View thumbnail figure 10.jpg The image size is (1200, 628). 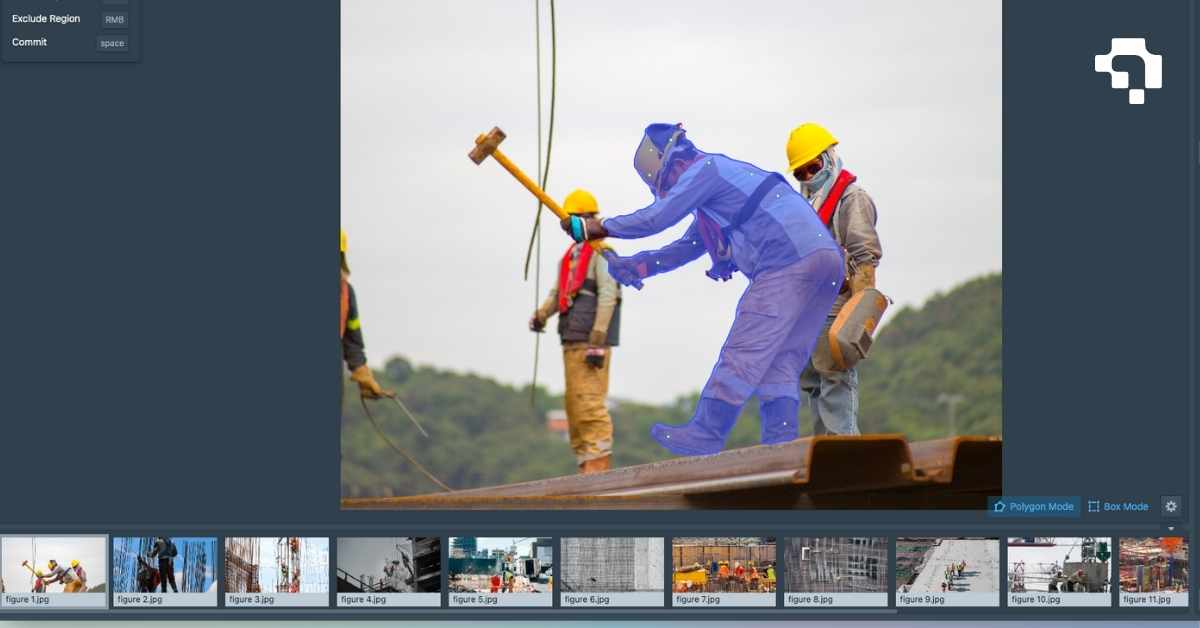click(x=1059, y=572)
